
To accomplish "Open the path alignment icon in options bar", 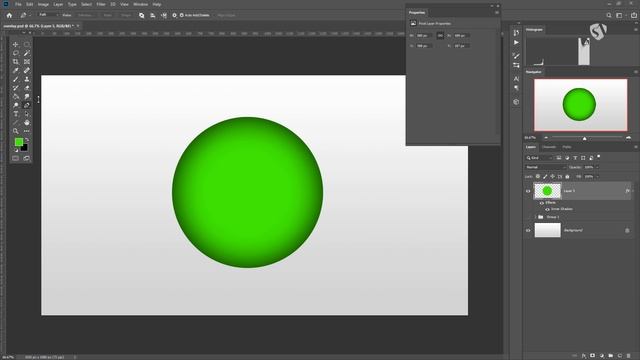I will click(153, 15).
